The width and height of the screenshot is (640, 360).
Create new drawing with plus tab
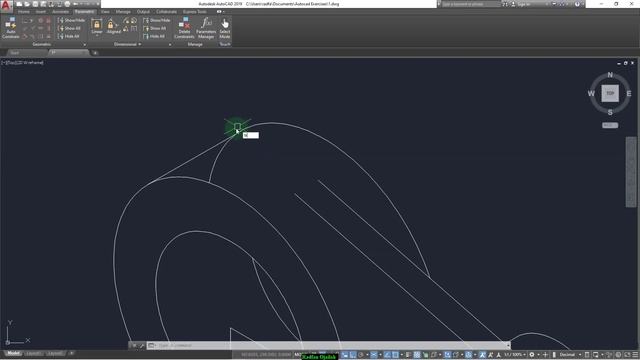tap(95, 53)
